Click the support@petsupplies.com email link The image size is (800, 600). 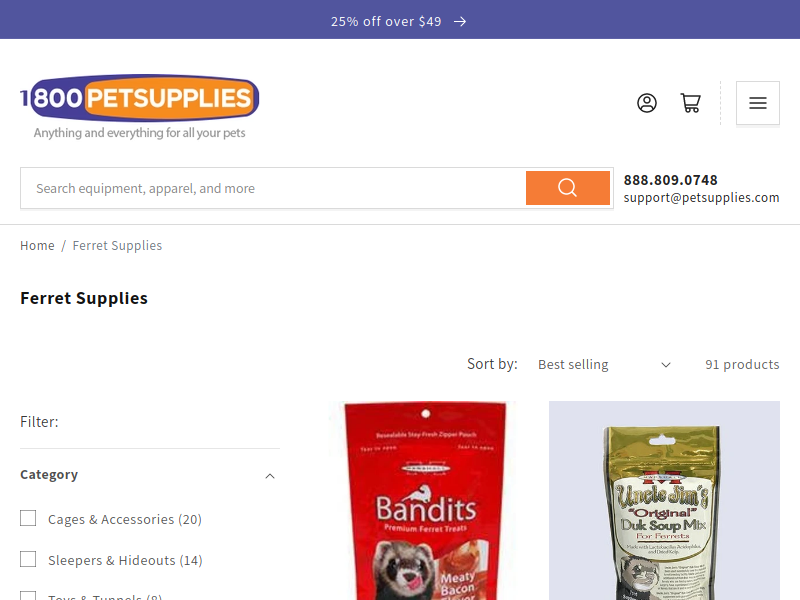[x=701, y=197]
